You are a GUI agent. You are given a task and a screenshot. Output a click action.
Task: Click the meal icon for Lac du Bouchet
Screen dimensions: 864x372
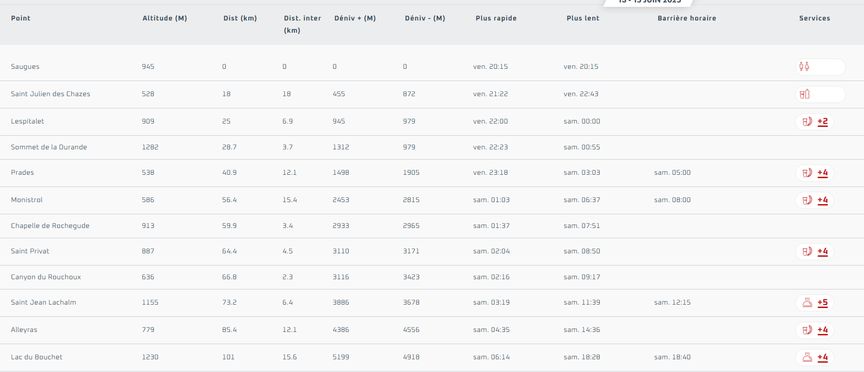click(x=807, y=357)
